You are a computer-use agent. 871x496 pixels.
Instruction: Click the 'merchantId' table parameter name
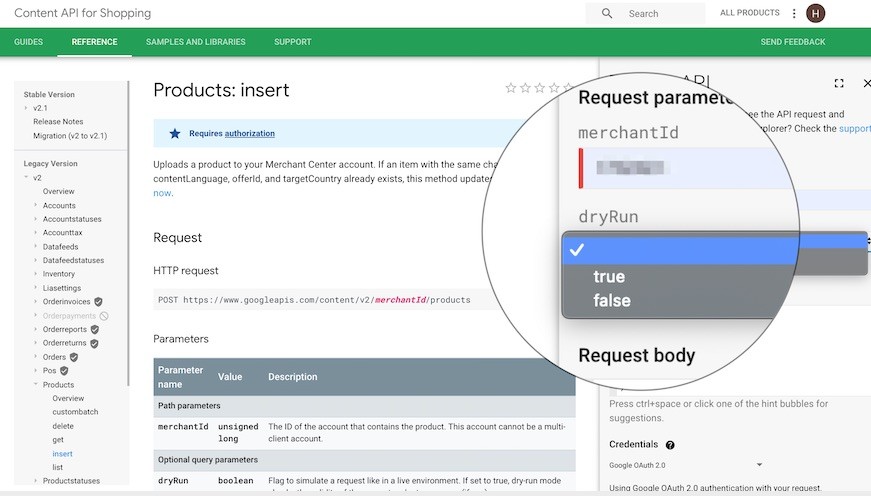(183, 427)
